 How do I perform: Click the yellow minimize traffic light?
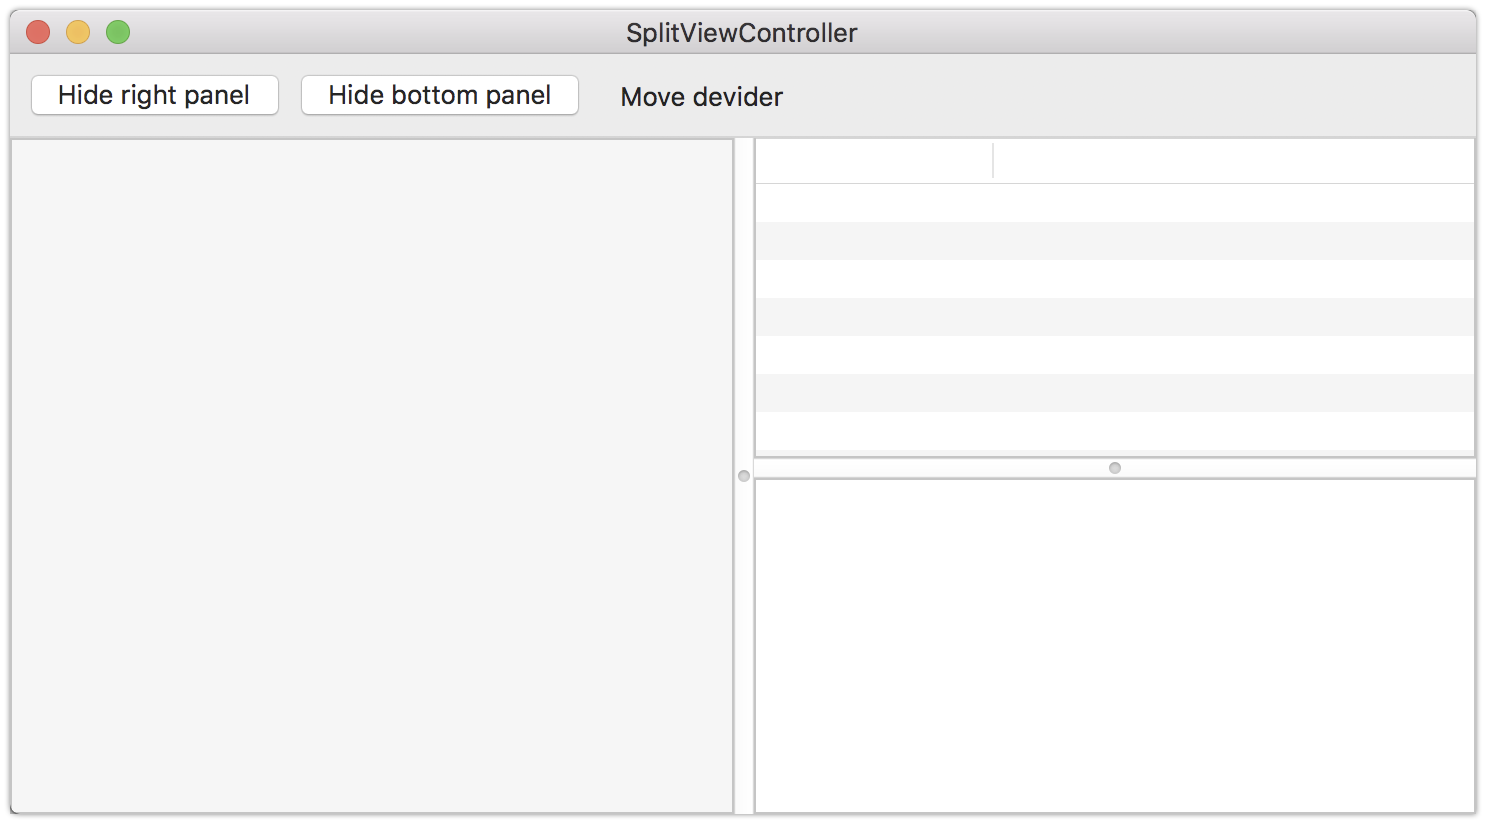click(78, 32)
